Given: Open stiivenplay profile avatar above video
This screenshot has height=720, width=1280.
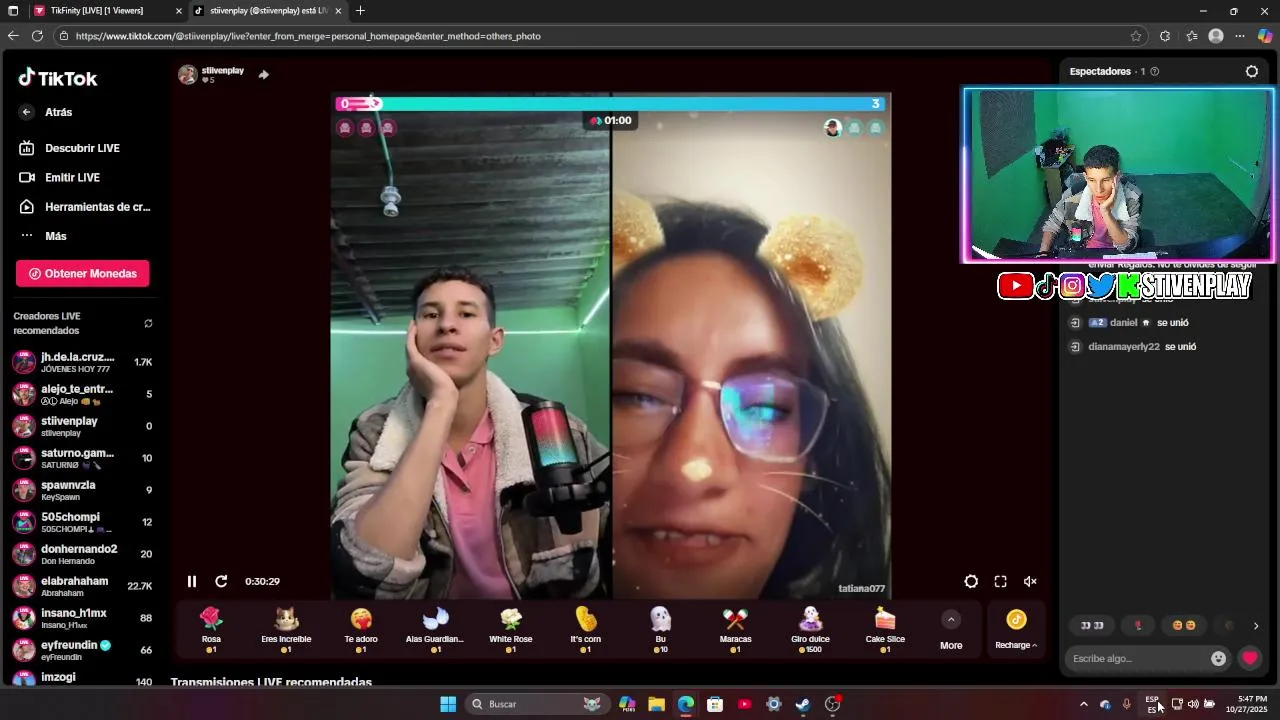Looking at the screenshot, I should [x=187, y=74].
